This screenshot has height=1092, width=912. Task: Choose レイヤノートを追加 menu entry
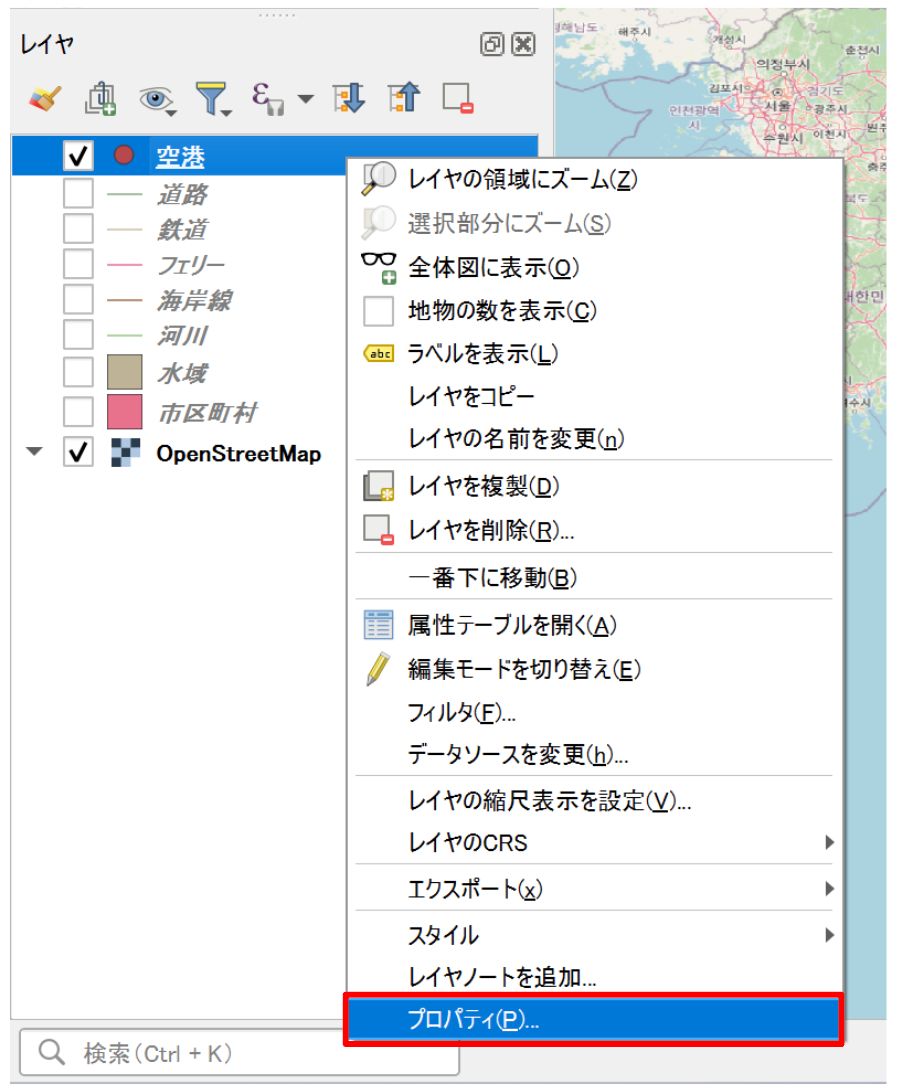coord(595,977)
